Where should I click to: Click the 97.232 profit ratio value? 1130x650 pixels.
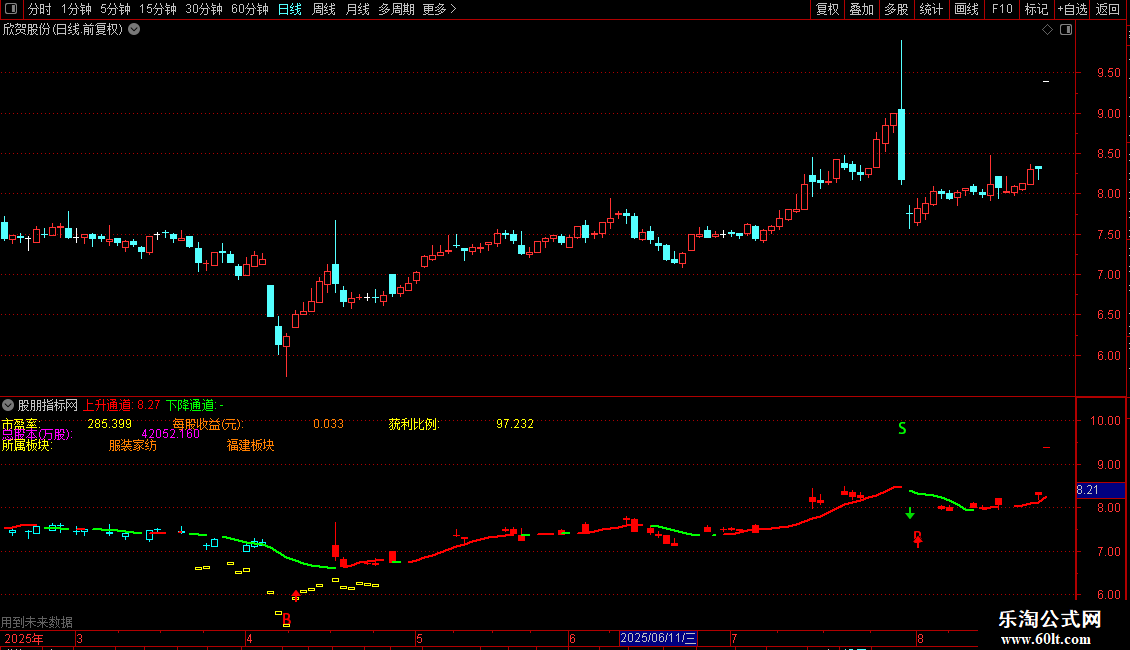coord(515,424)
